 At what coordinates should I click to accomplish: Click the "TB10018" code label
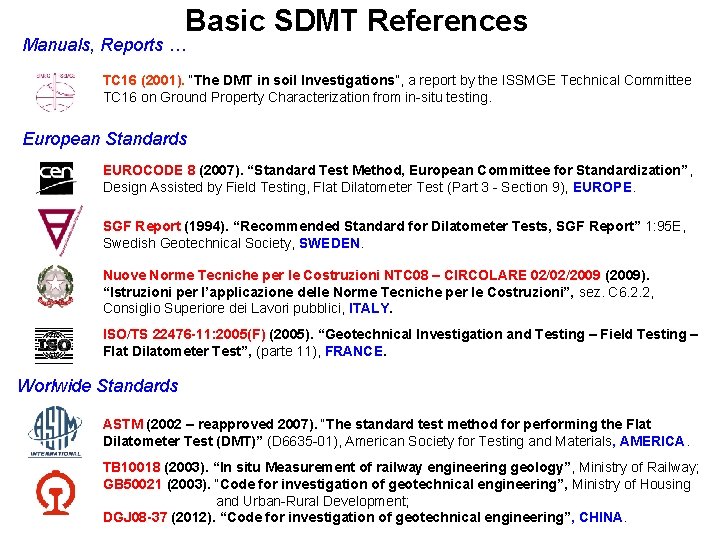[131, 467]
